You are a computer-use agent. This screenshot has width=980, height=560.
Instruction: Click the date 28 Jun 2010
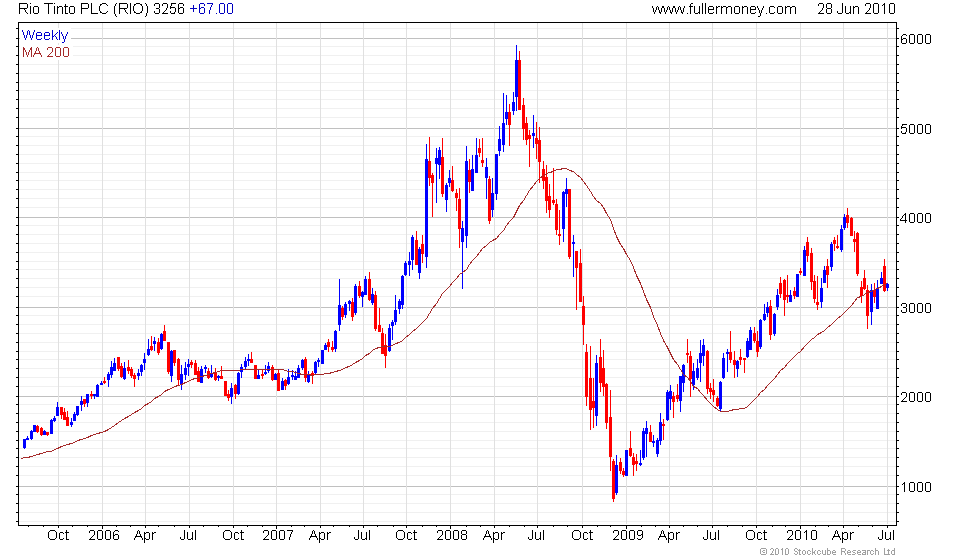coord(856,9)
